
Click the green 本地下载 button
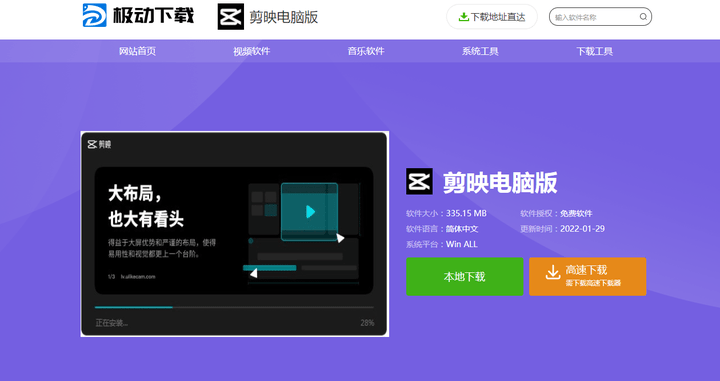pyautogui.click(x=465, y=276)
